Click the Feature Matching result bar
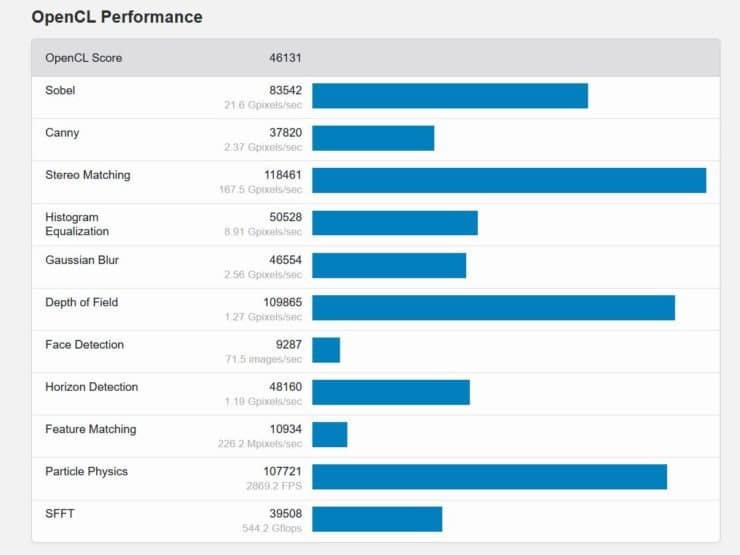Screen dimensions: 740x555 pos(330,434)
